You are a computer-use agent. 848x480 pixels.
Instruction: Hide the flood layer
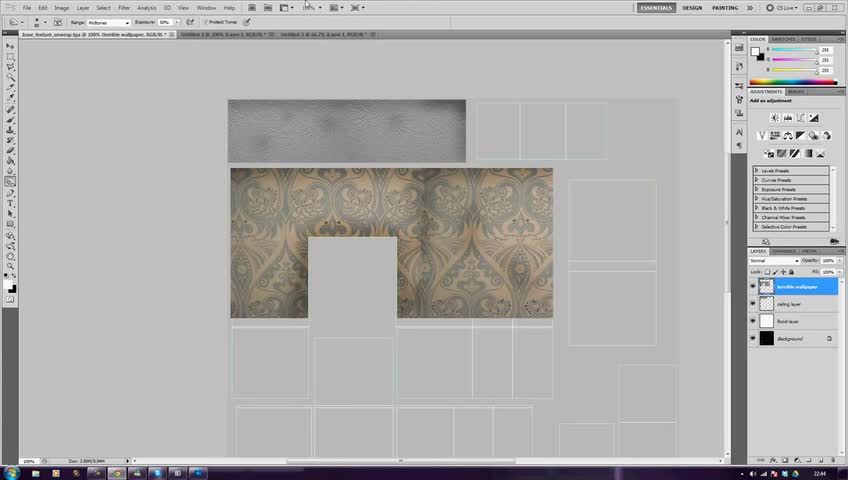[x=753, y=321]
